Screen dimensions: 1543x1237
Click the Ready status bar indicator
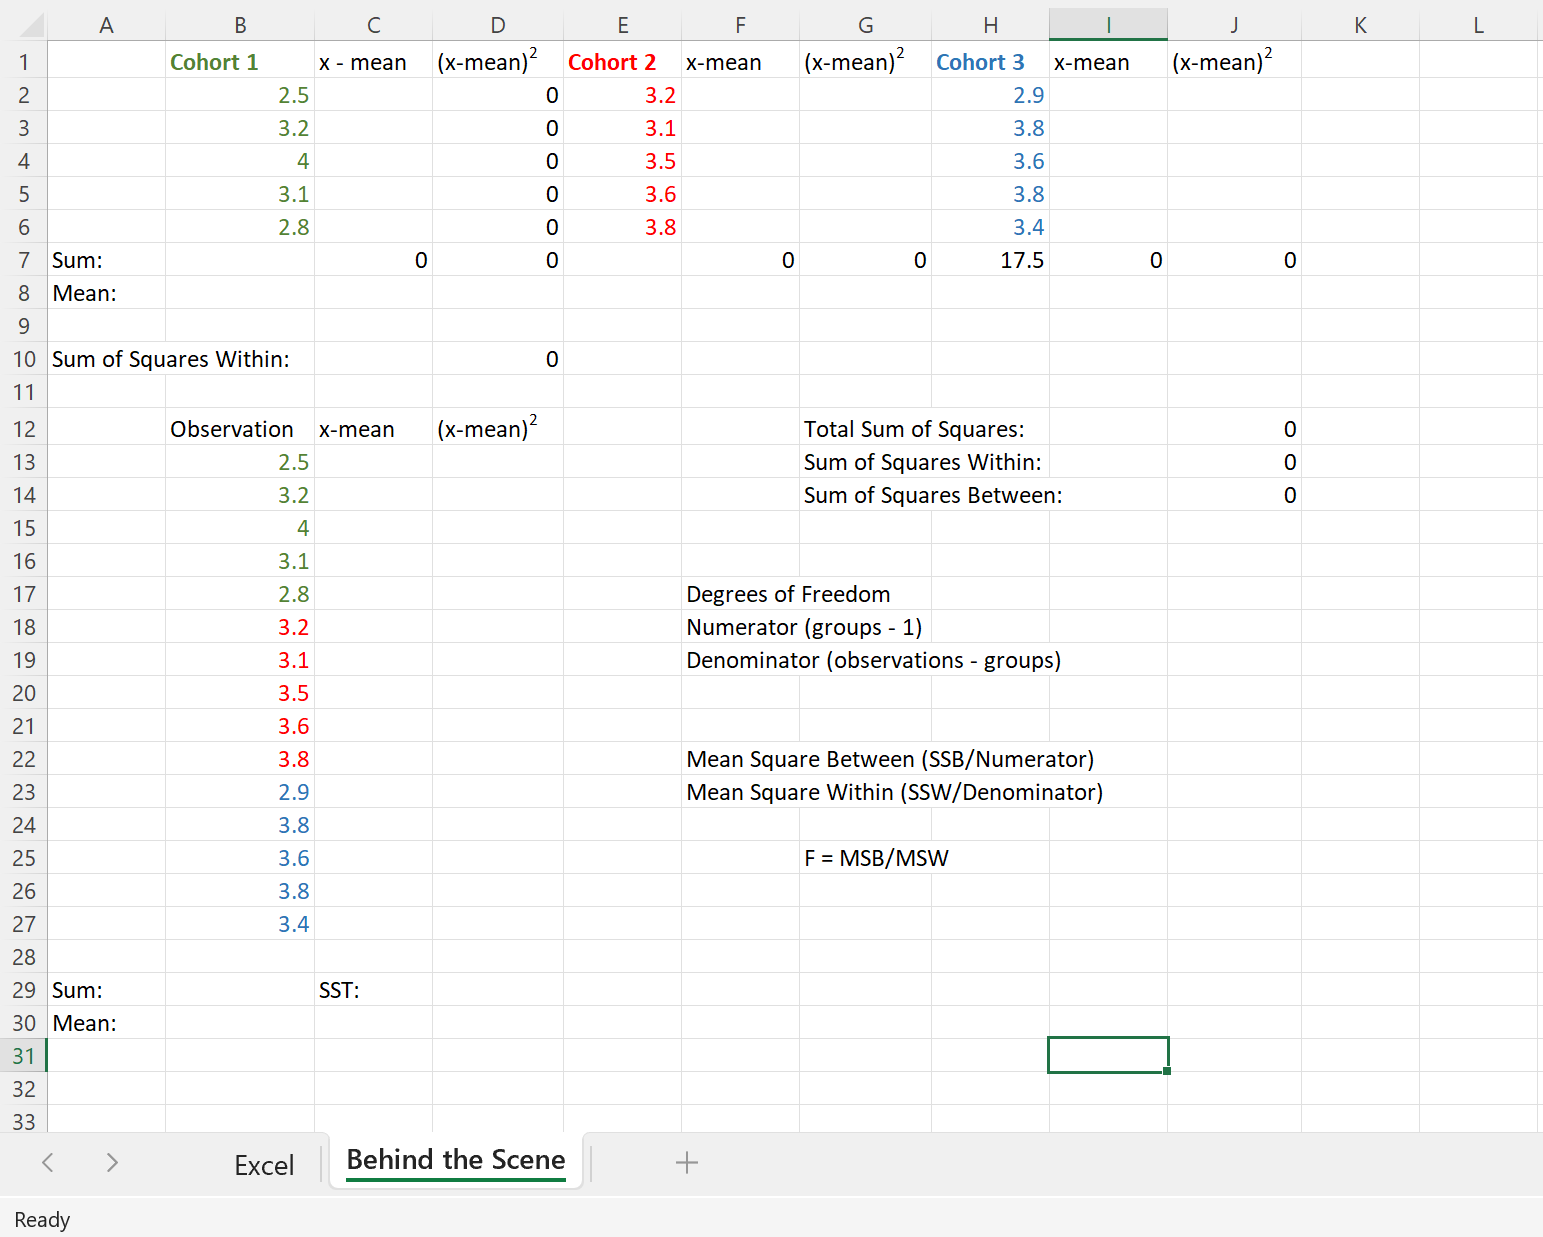[42, 1220]
